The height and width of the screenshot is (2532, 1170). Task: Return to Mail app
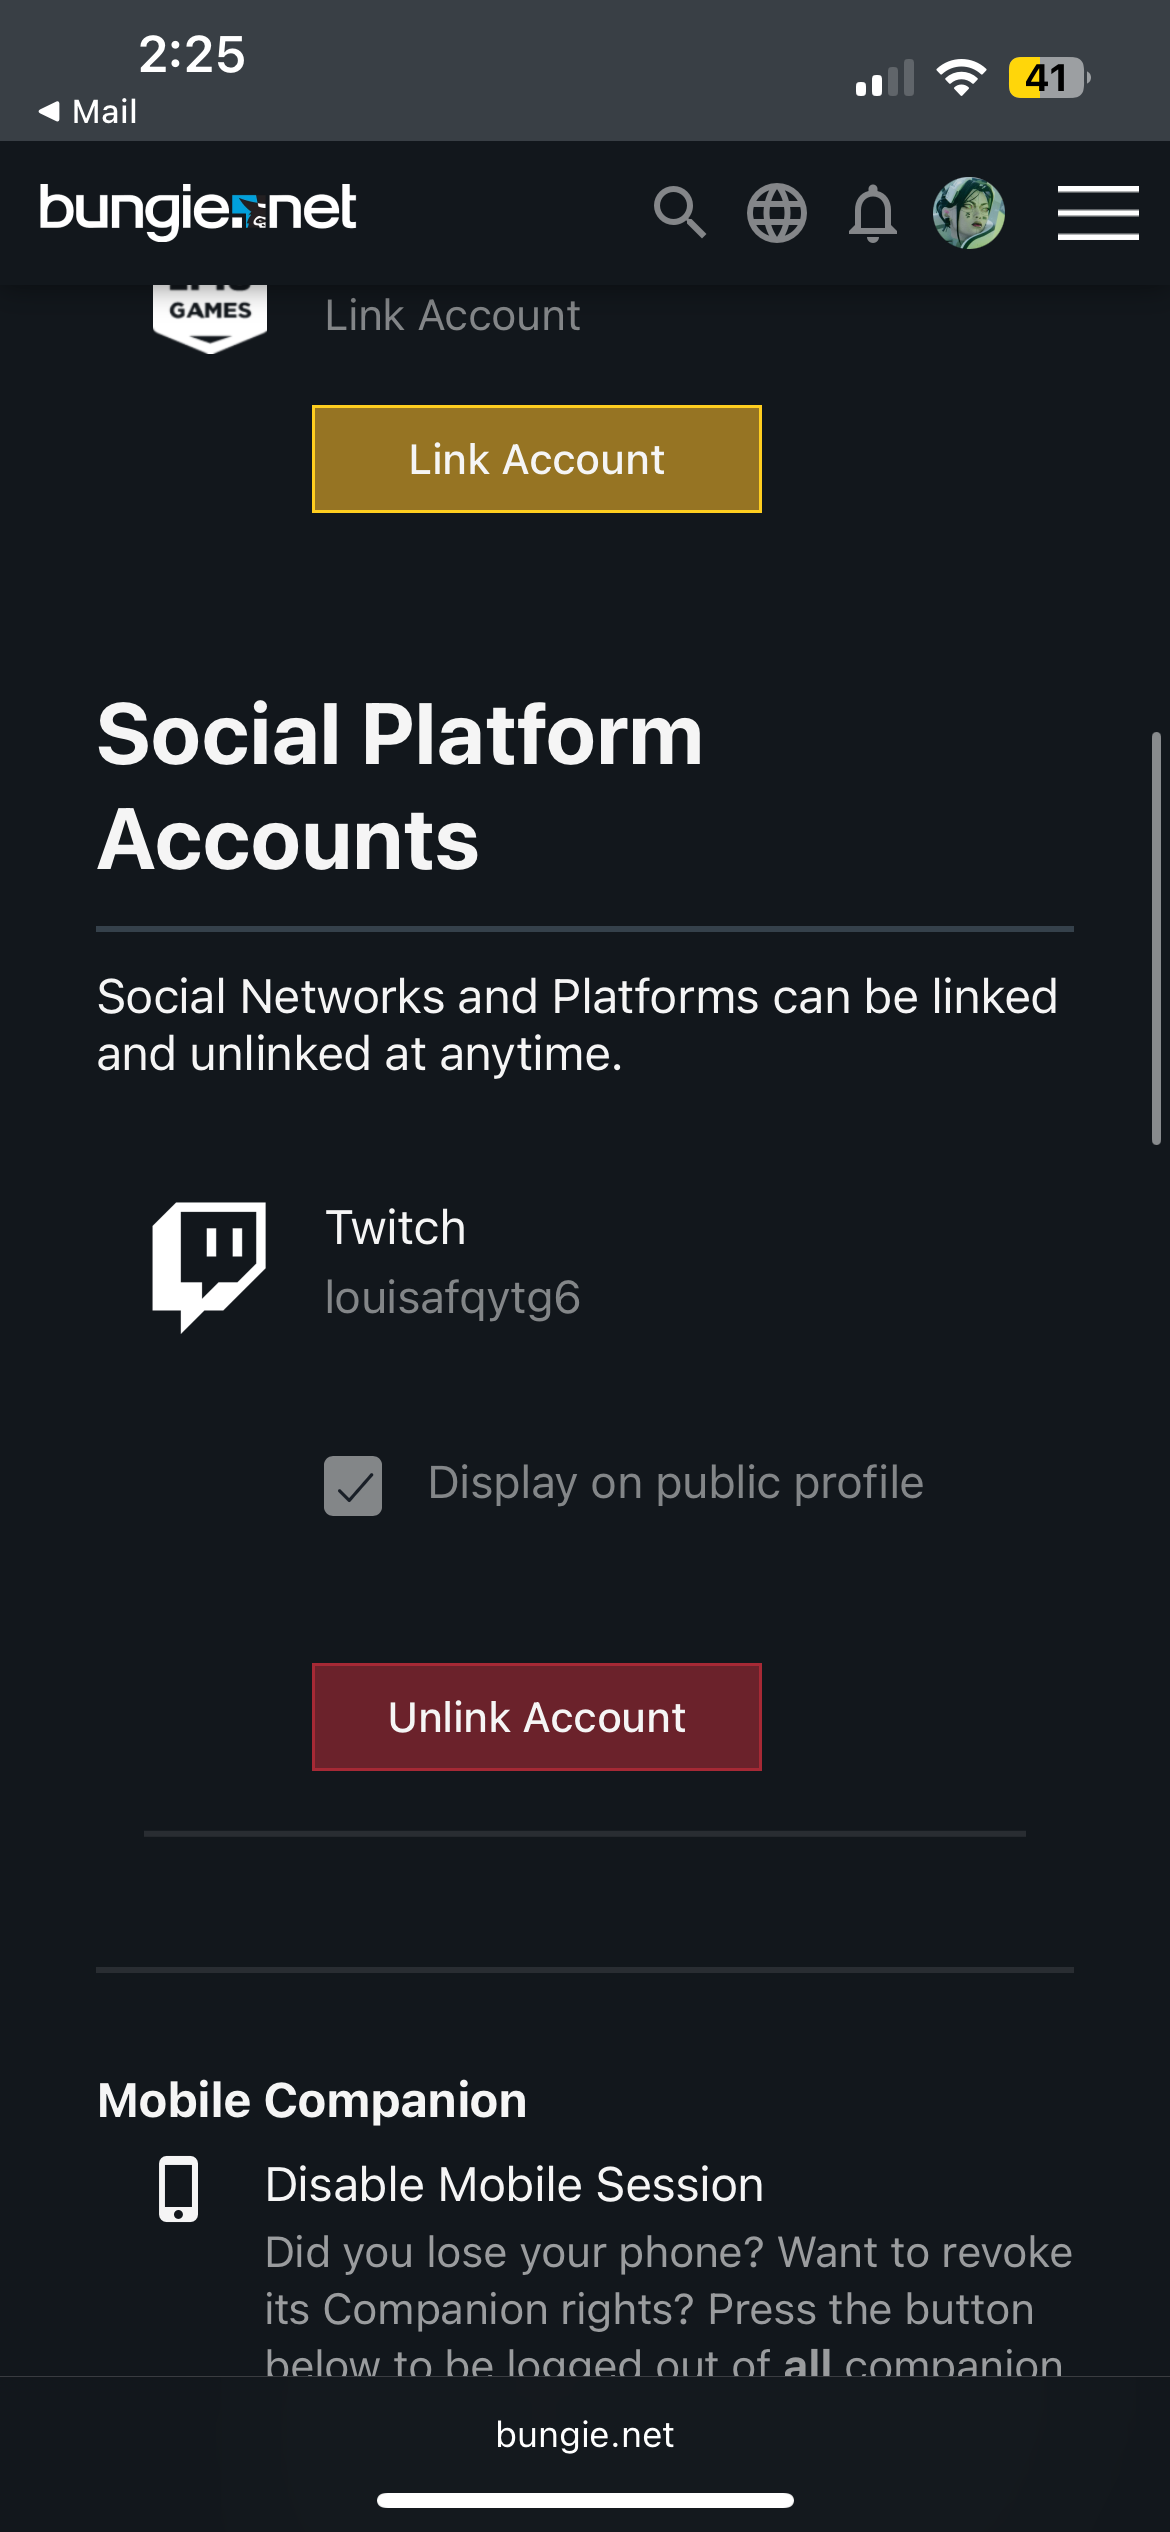[x=88, y=111]
